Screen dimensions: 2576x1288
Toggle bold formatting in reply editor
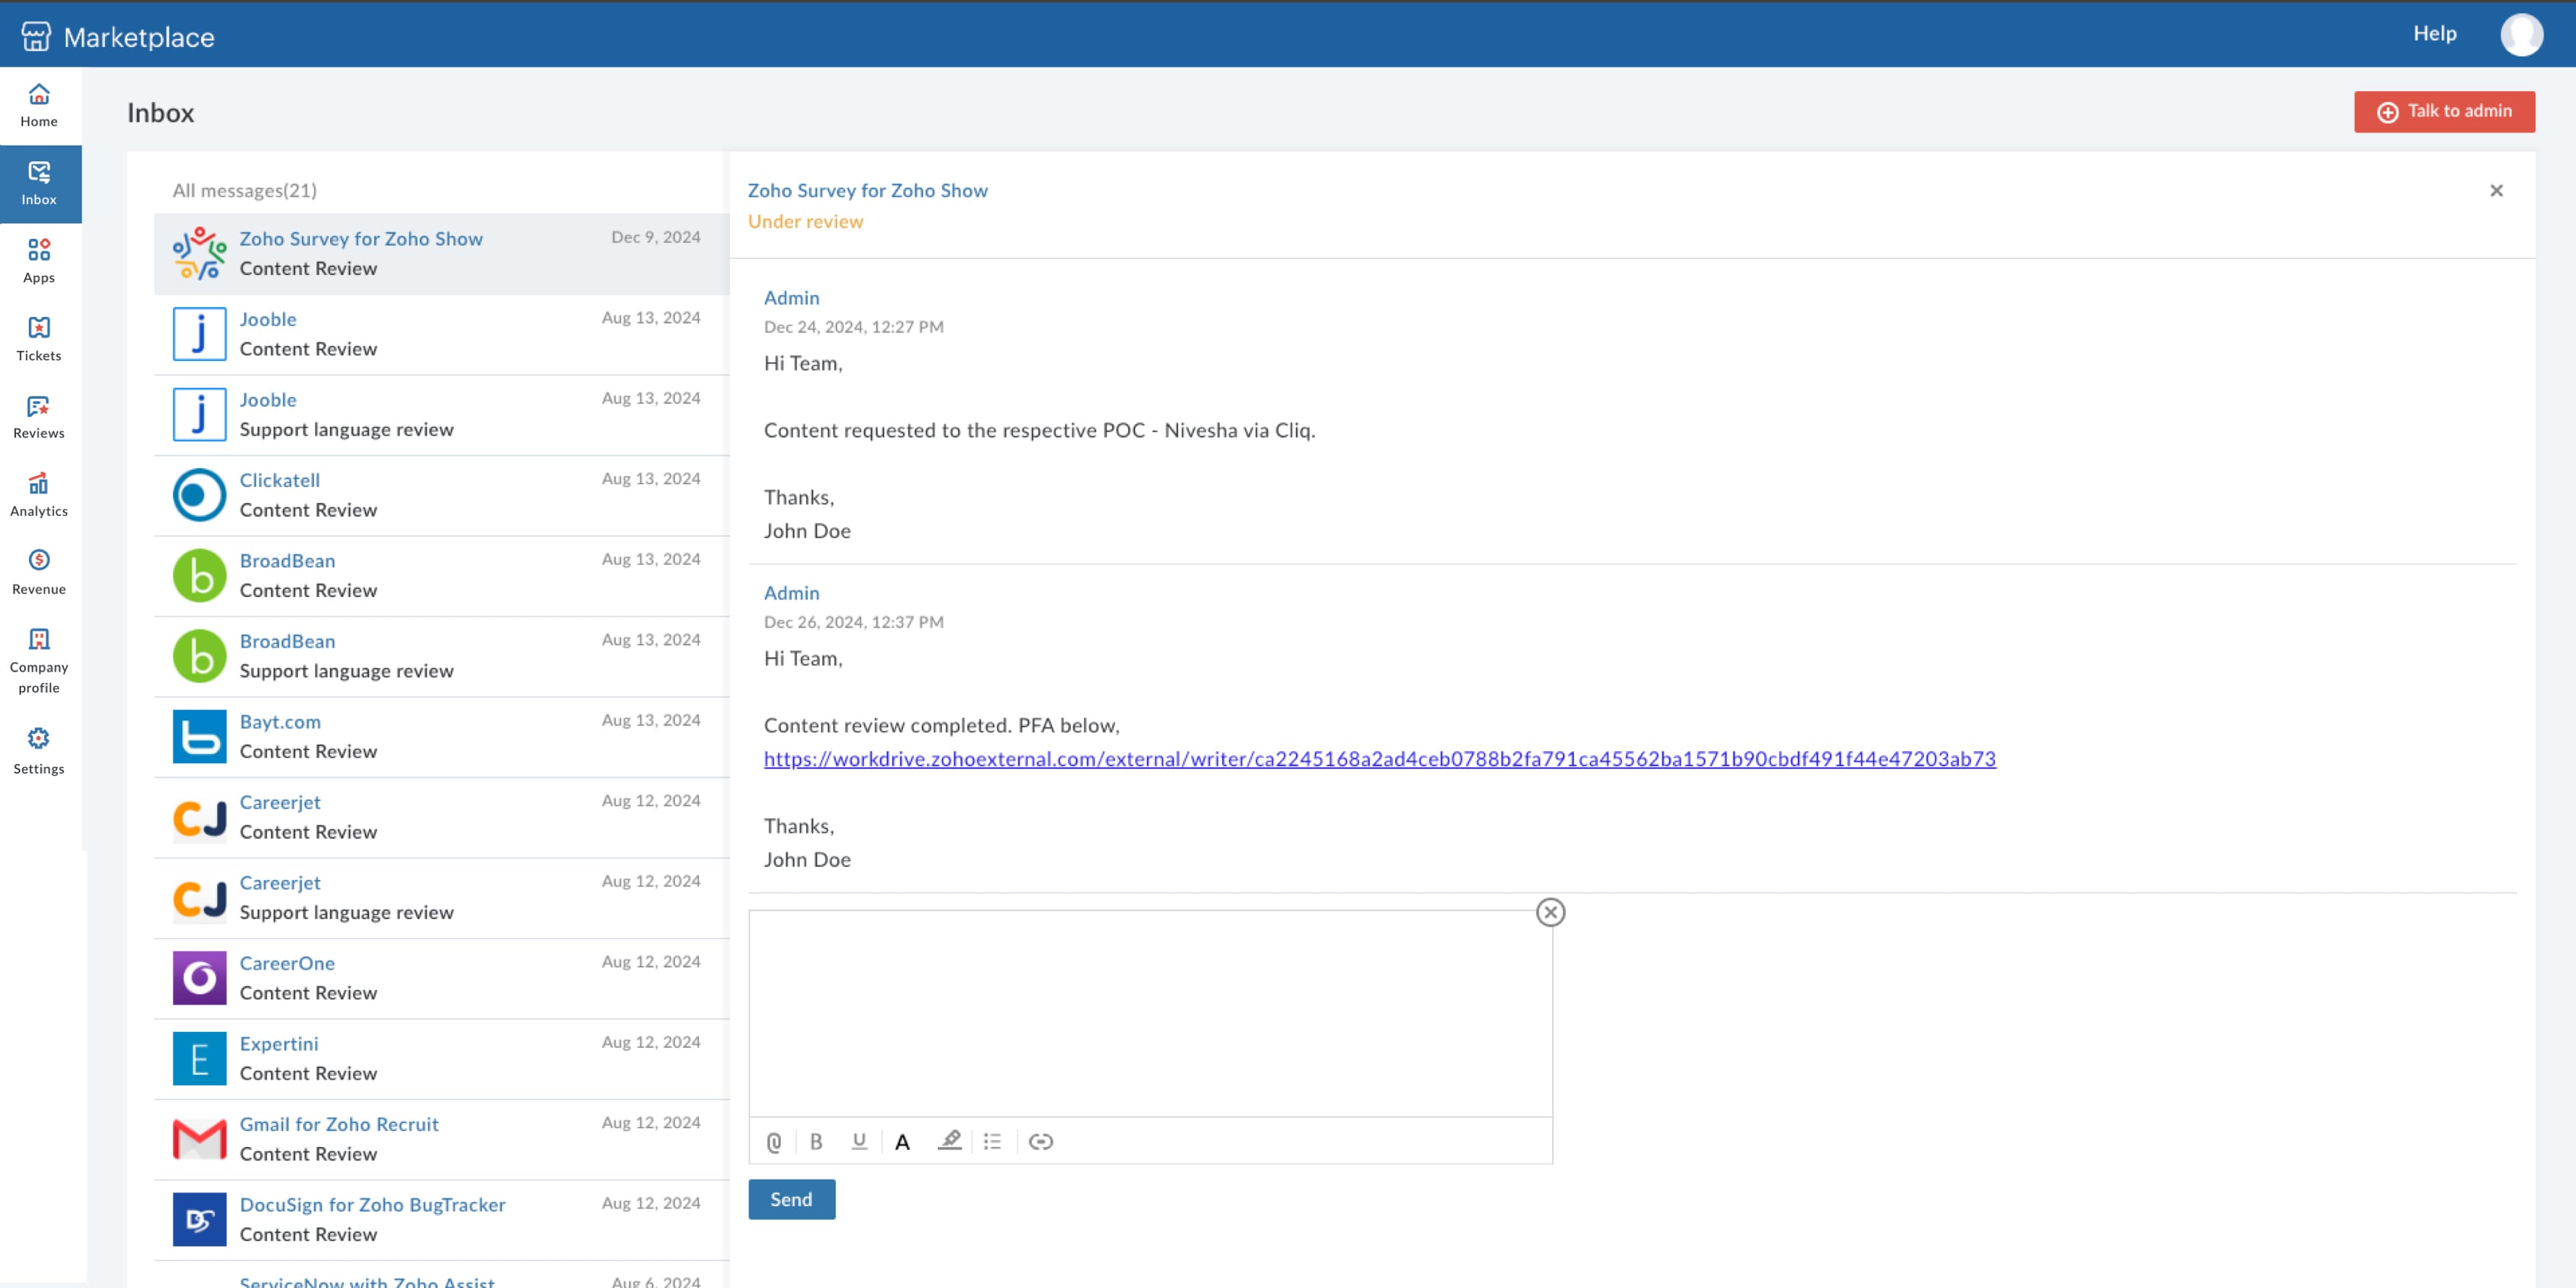pos(816,1141)
